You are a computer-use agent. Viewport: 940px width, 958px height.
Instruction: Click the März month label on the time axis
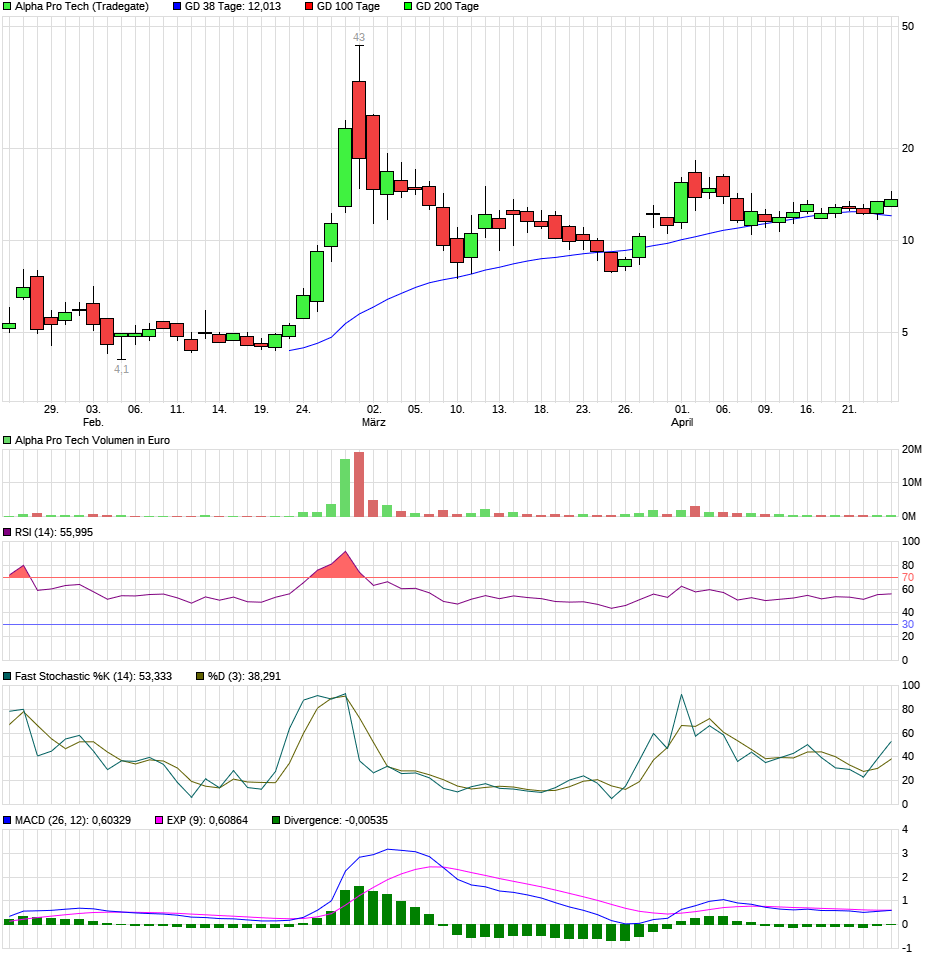[373, 423]
